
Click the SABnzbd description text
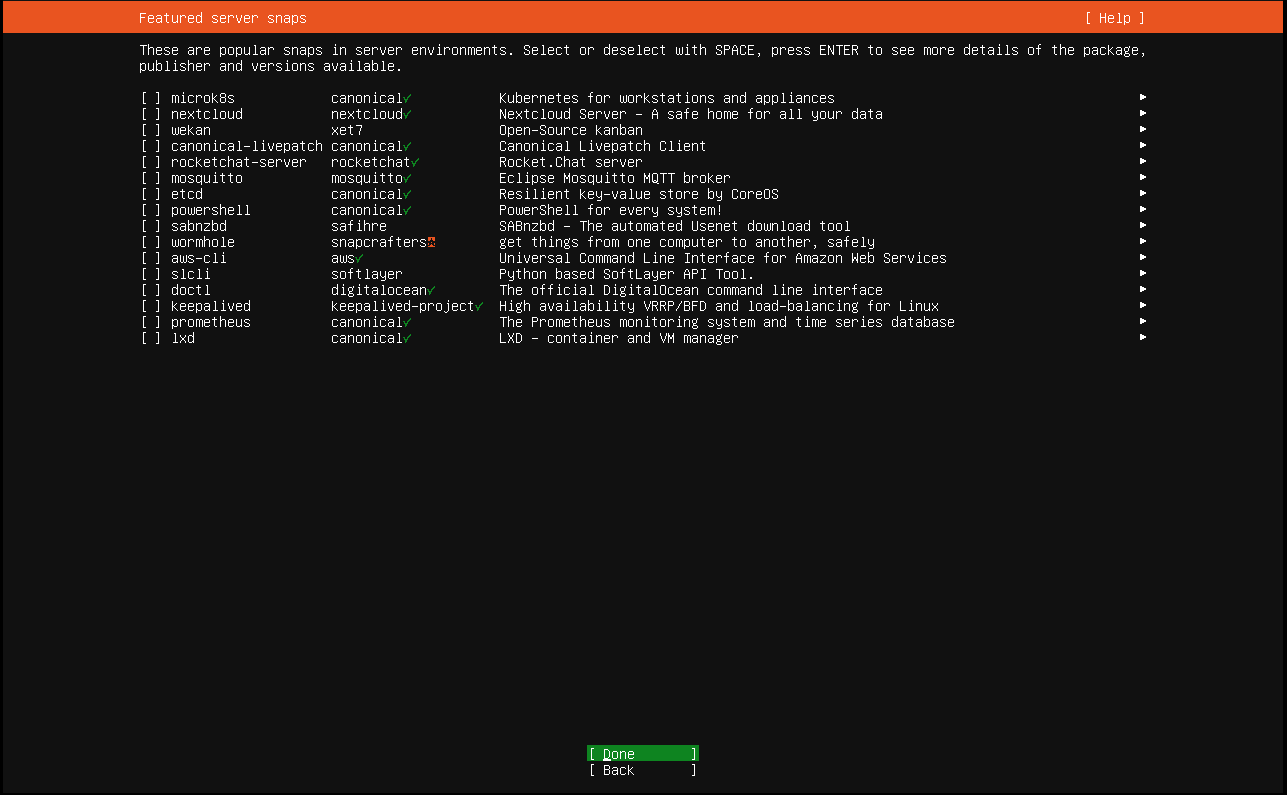pyautogui.click(x=675, y=226)
